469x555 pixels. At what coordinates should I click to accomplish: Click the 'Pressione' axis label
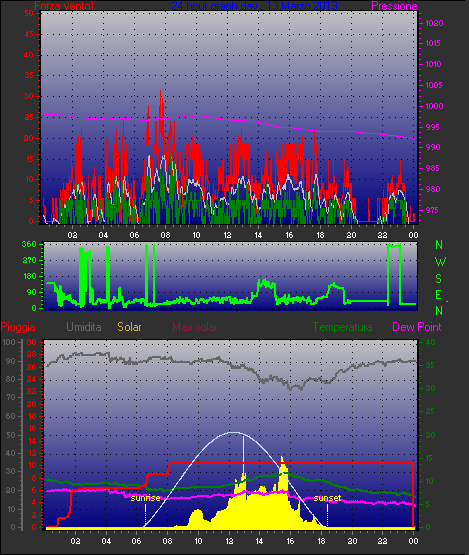(394, 6)
